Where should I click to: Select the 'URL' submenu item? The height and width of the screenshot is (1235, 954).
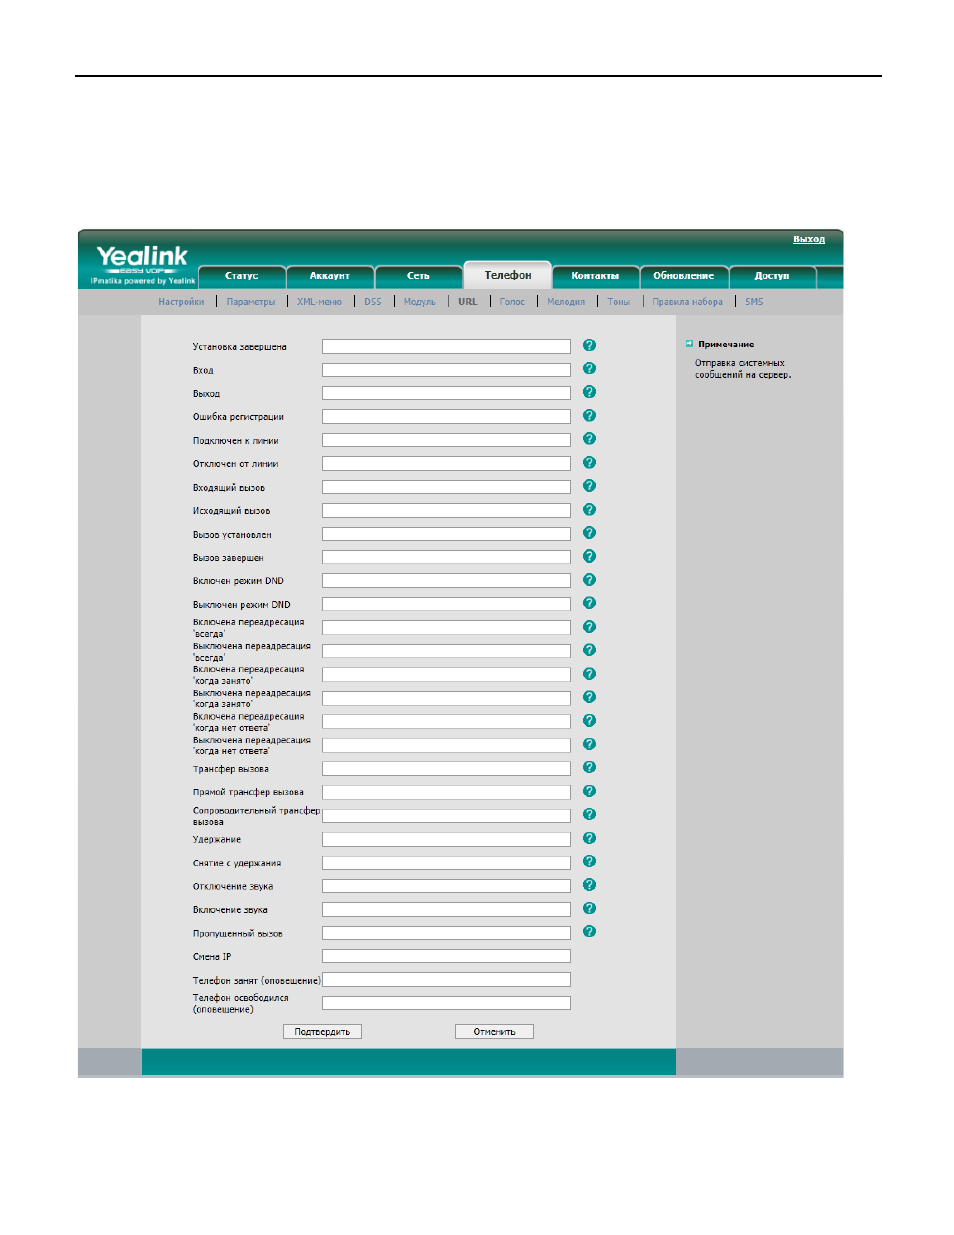(x=468, y=302)
